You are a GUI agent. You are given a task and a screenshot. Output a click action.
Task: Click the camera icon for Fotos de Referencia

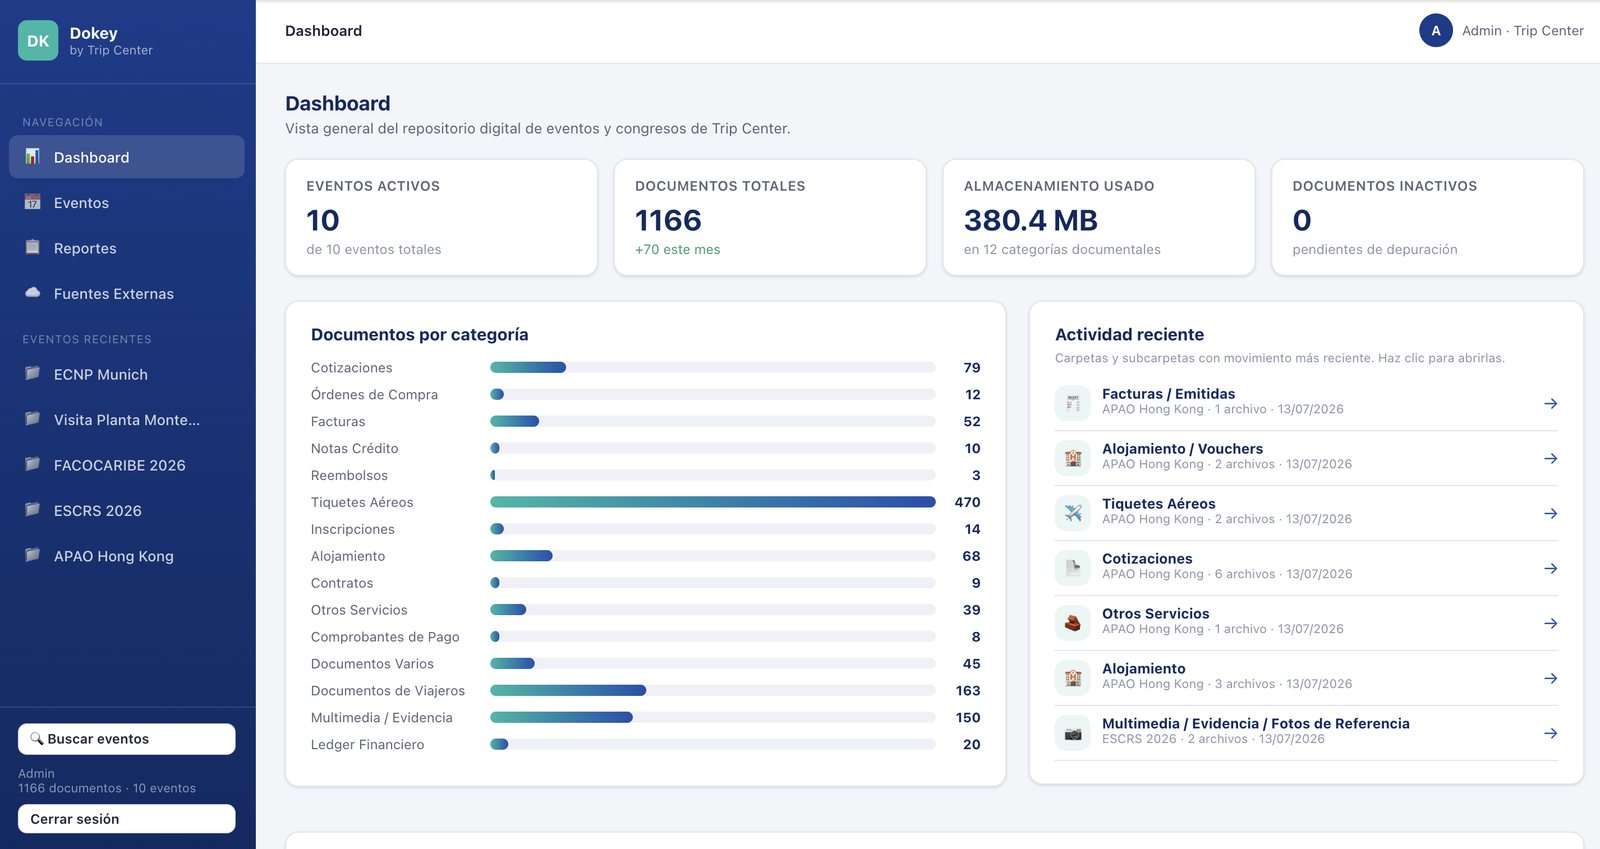point(1073,733)
